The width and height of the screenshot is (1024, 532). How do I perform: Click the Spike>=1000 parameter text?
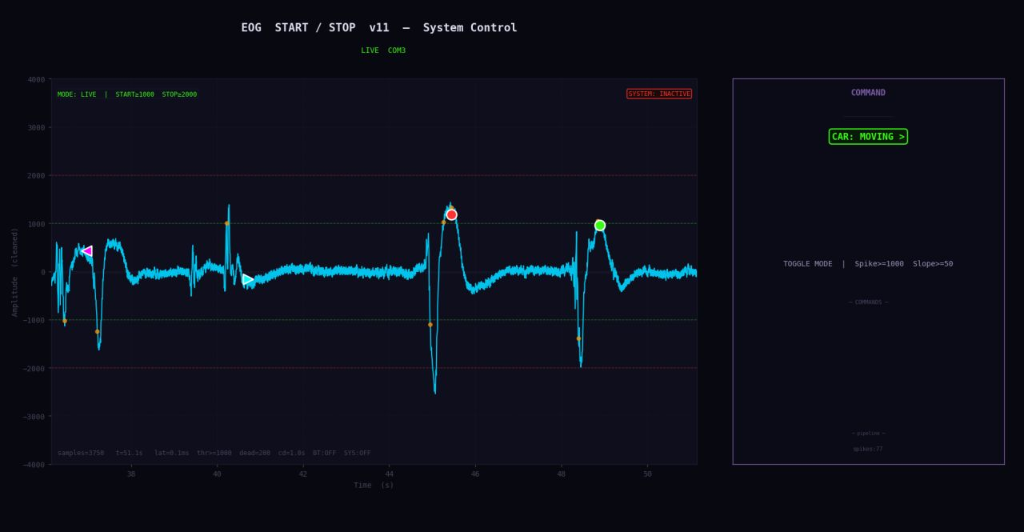pyautogui.click(x=879, y=264)
